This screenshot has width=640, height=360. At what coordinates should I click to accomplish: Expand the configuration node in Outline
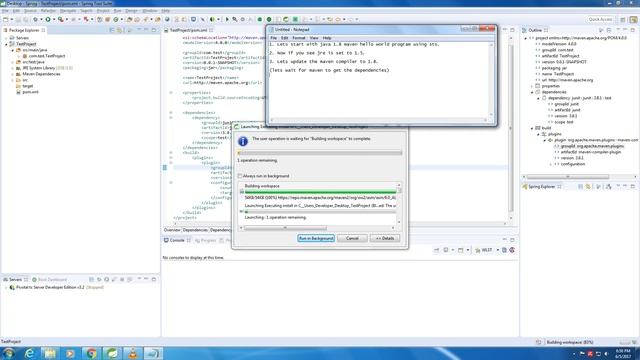[550, 164]
